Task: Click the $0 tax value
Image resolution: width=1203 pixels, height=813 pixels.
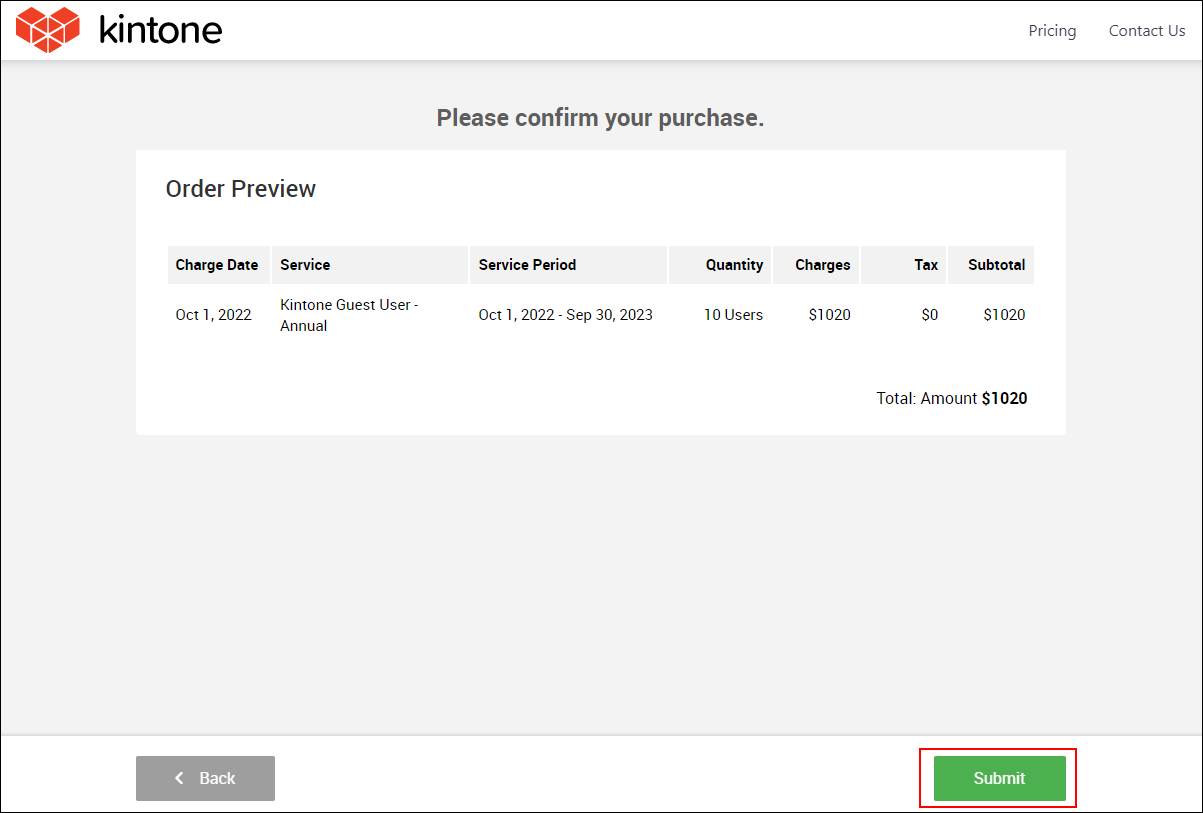Action: [929, 315]
